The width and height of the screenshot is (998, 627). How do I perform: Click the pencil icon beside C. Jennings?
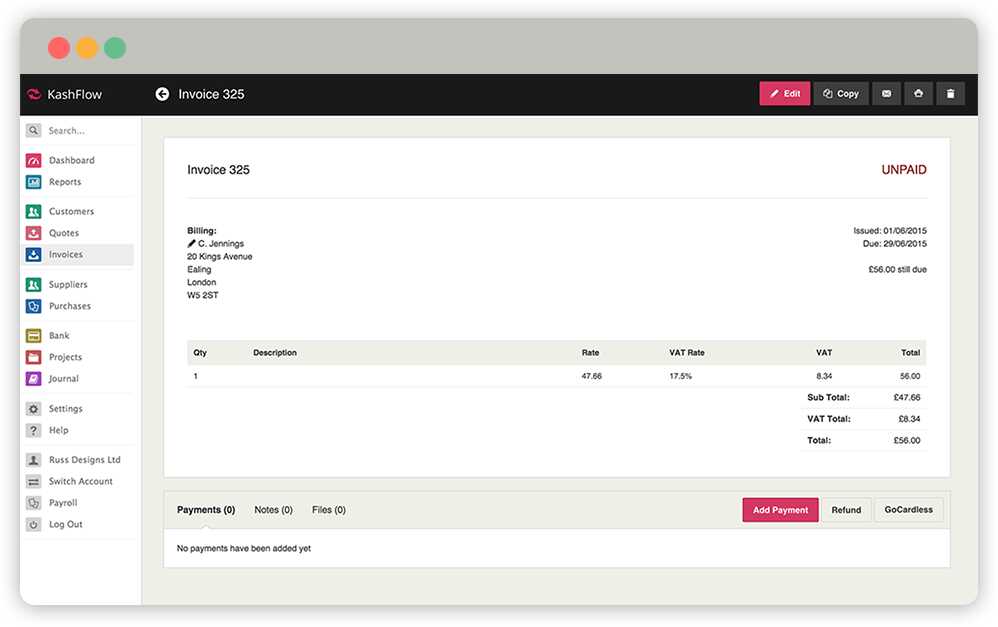point(191,244)
